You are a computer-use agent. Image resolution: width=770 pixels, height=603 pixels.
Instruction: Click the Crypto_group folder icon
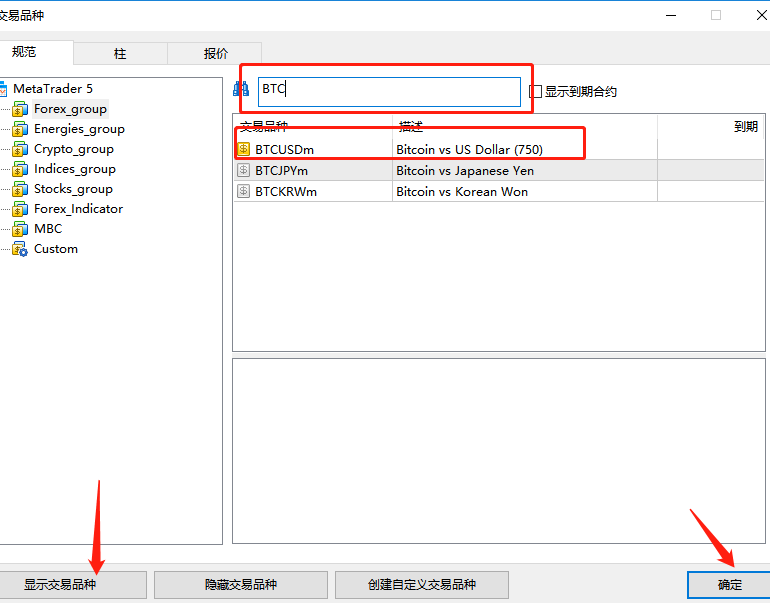[20, 149]
